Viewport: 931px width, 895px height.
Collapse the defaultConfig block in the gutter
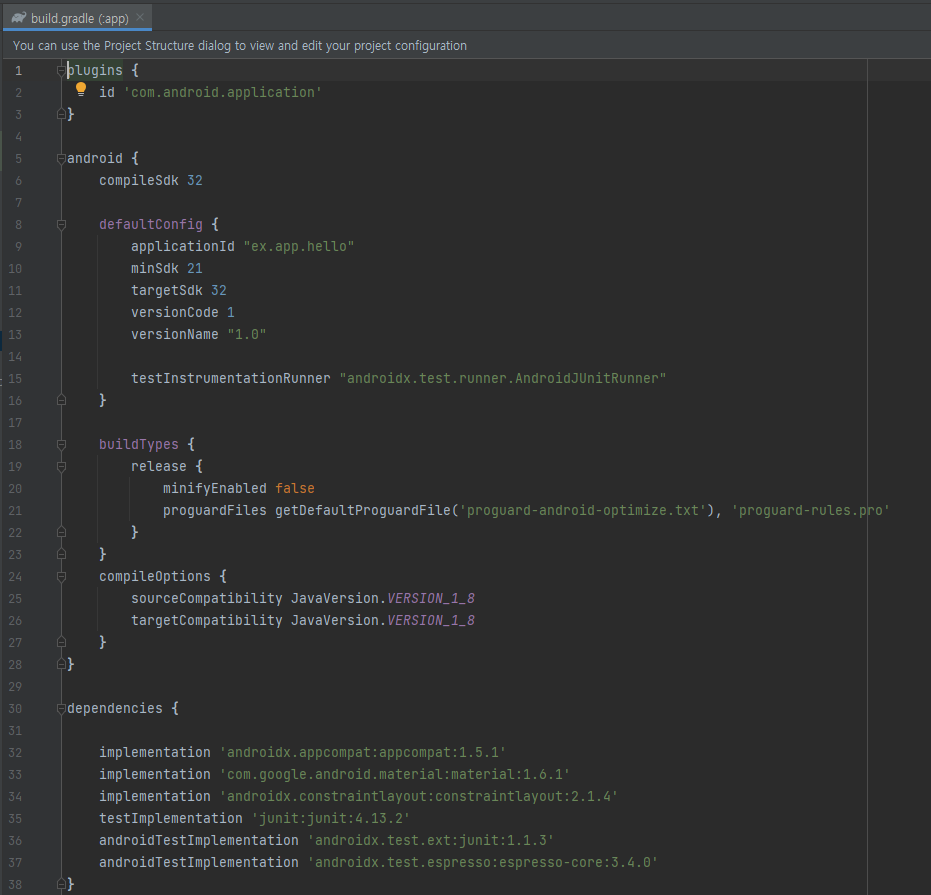click(60, 223)
